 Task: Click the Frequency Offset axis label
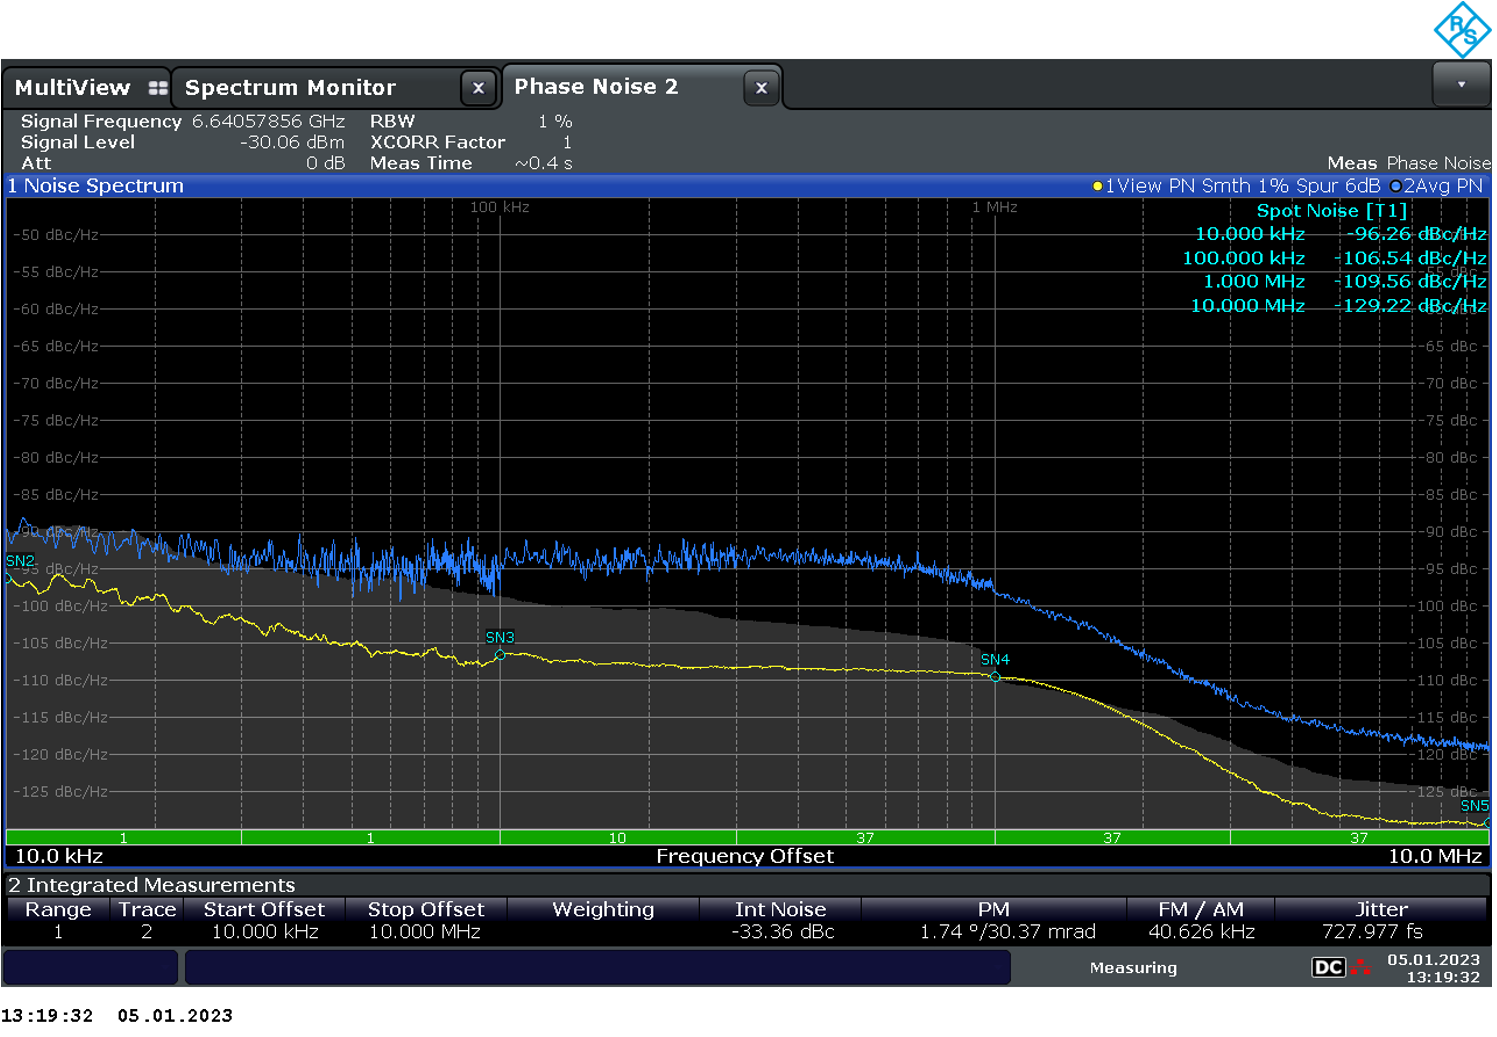click(745, 856)
